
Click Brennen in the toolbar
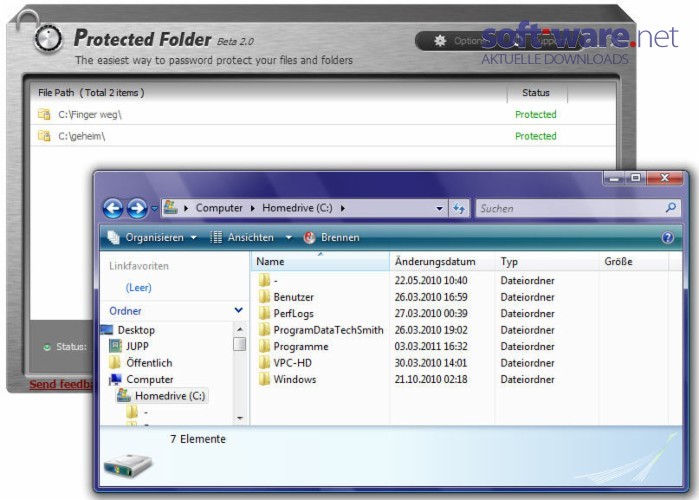[331, 238]
